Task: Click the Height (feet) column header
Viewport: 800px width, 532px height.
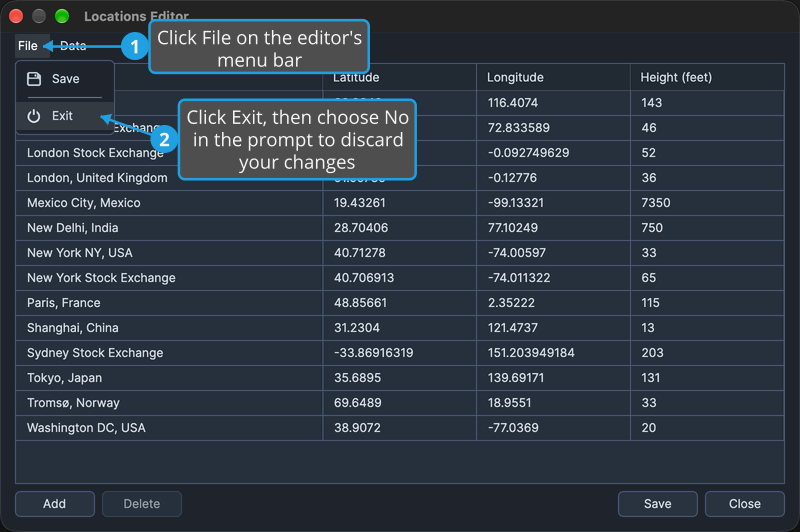Action: click(x=707, y=78)
